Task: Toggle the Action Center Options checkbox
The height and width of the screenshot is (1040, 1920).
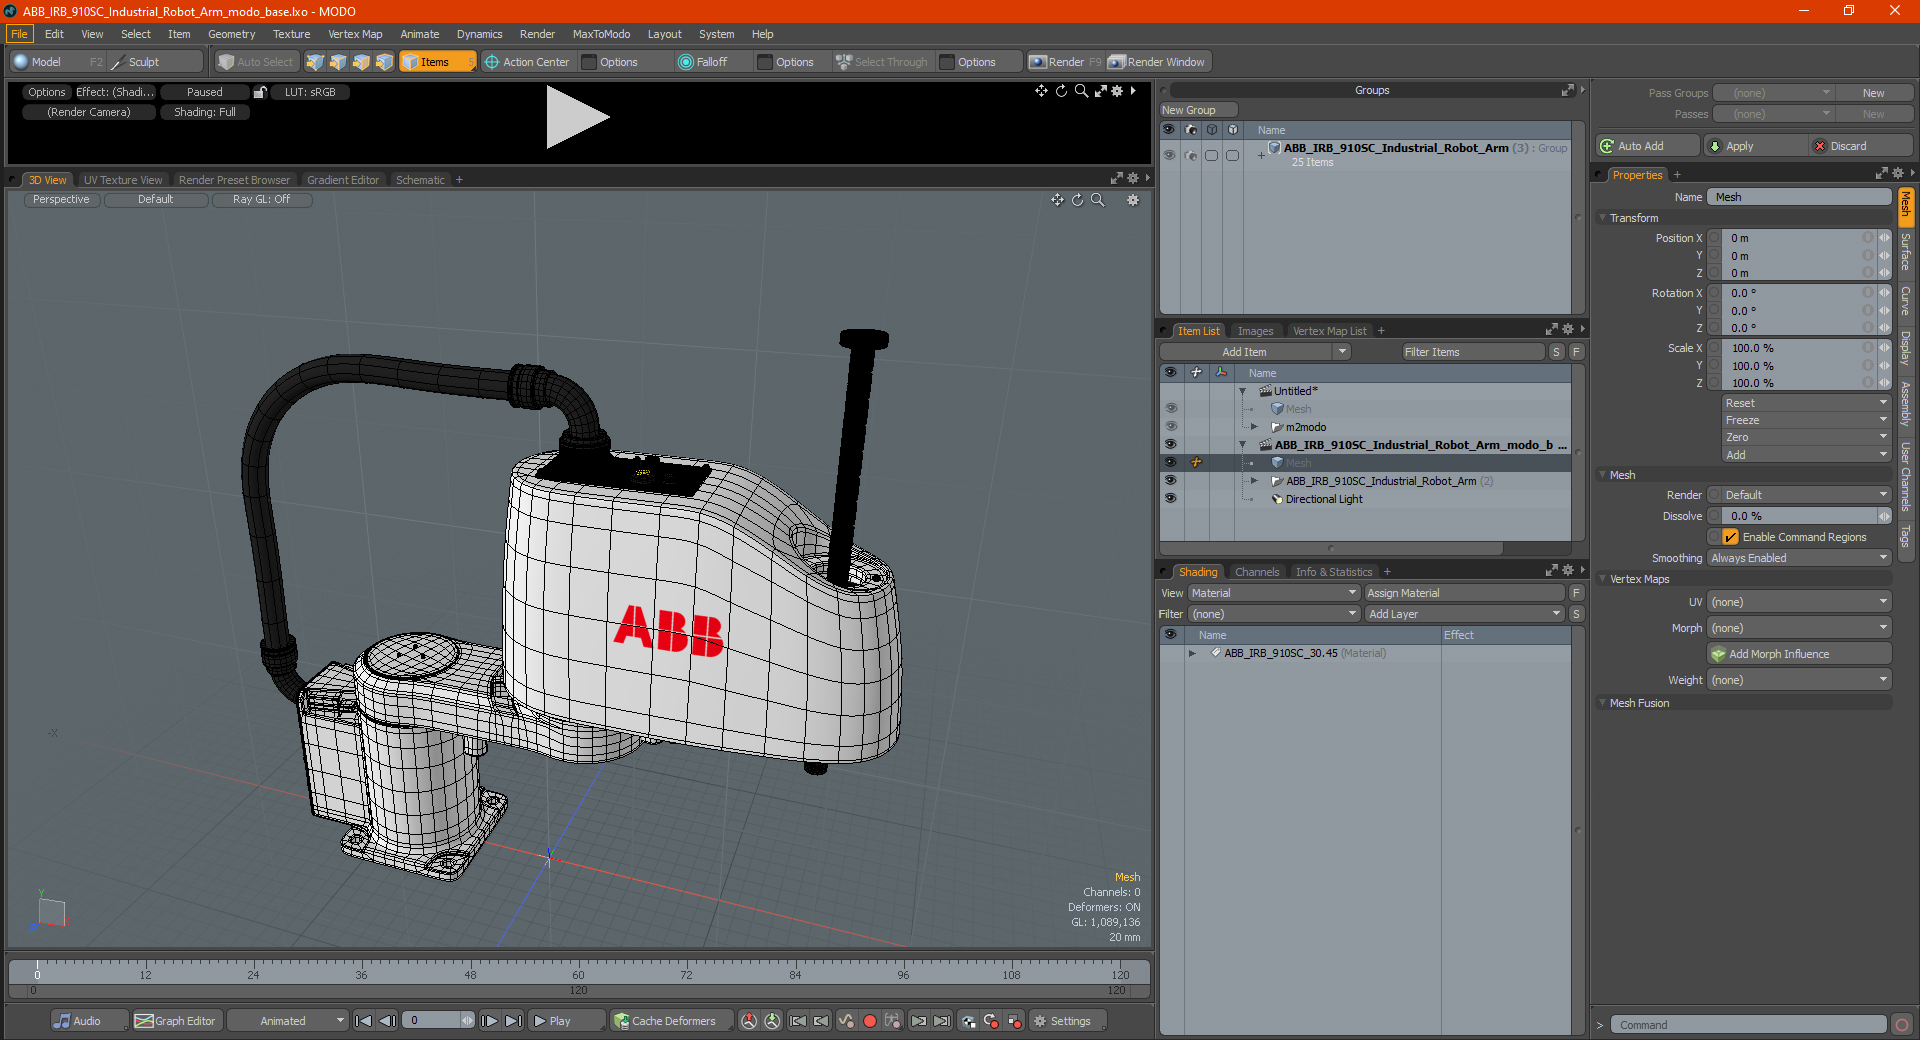Action: tap(589, 62)
